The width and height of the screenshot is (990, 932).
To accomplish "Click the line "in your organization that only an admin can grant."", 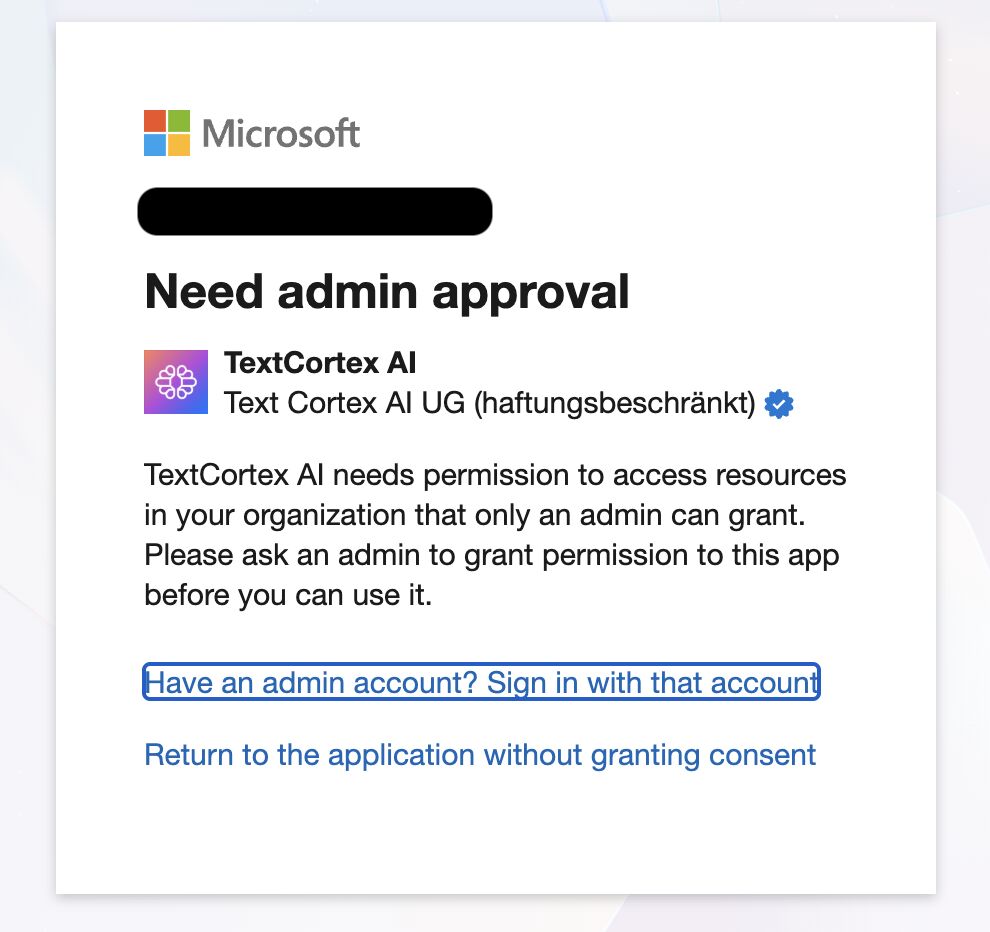I will pyautogui.click(x=475, y=515).
